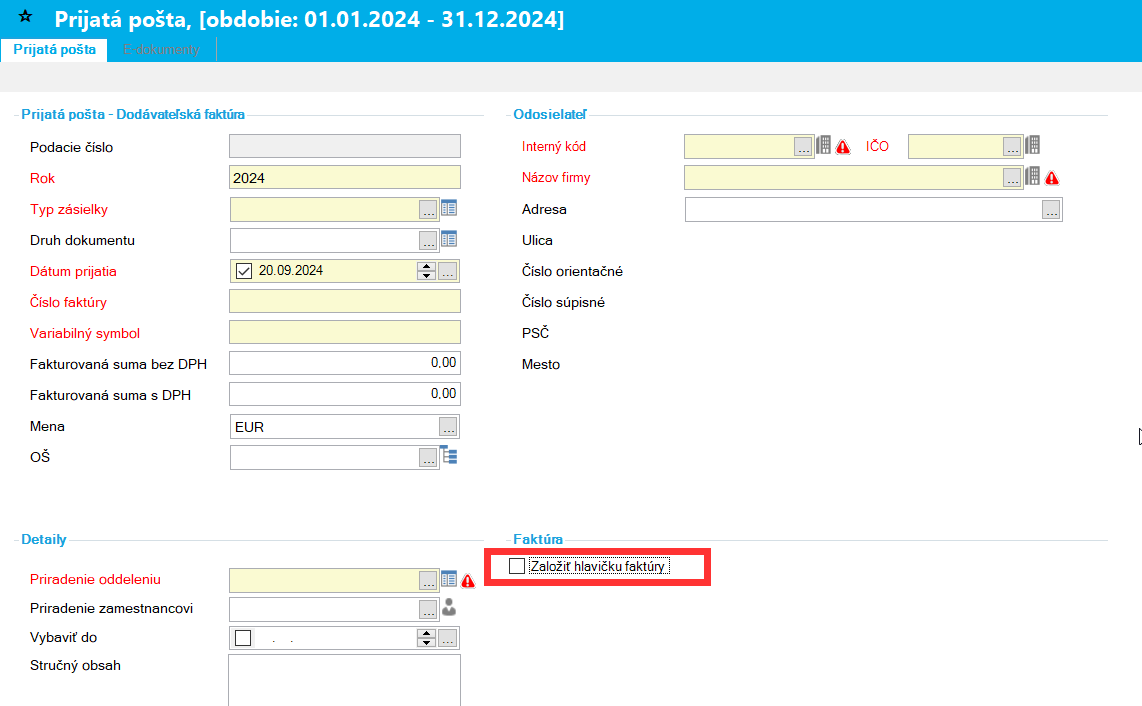Open the Typ zásielky ellipsis lookup
1142x706 pixels.
(x=428, y=210)
